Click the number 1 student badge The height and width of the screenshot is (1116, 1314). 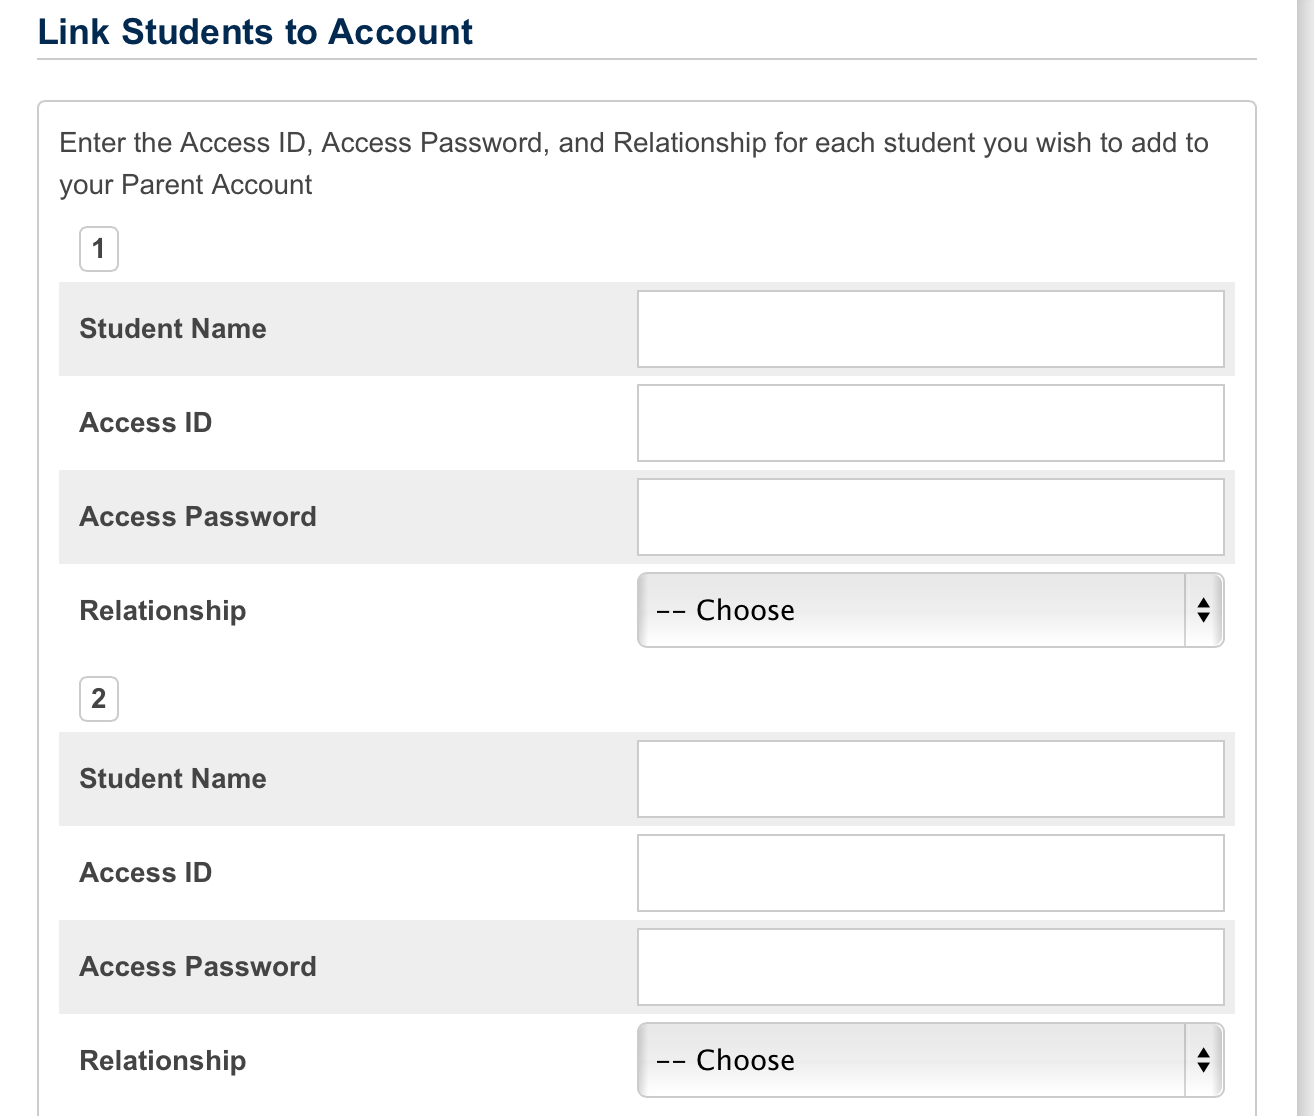point(99,249)
